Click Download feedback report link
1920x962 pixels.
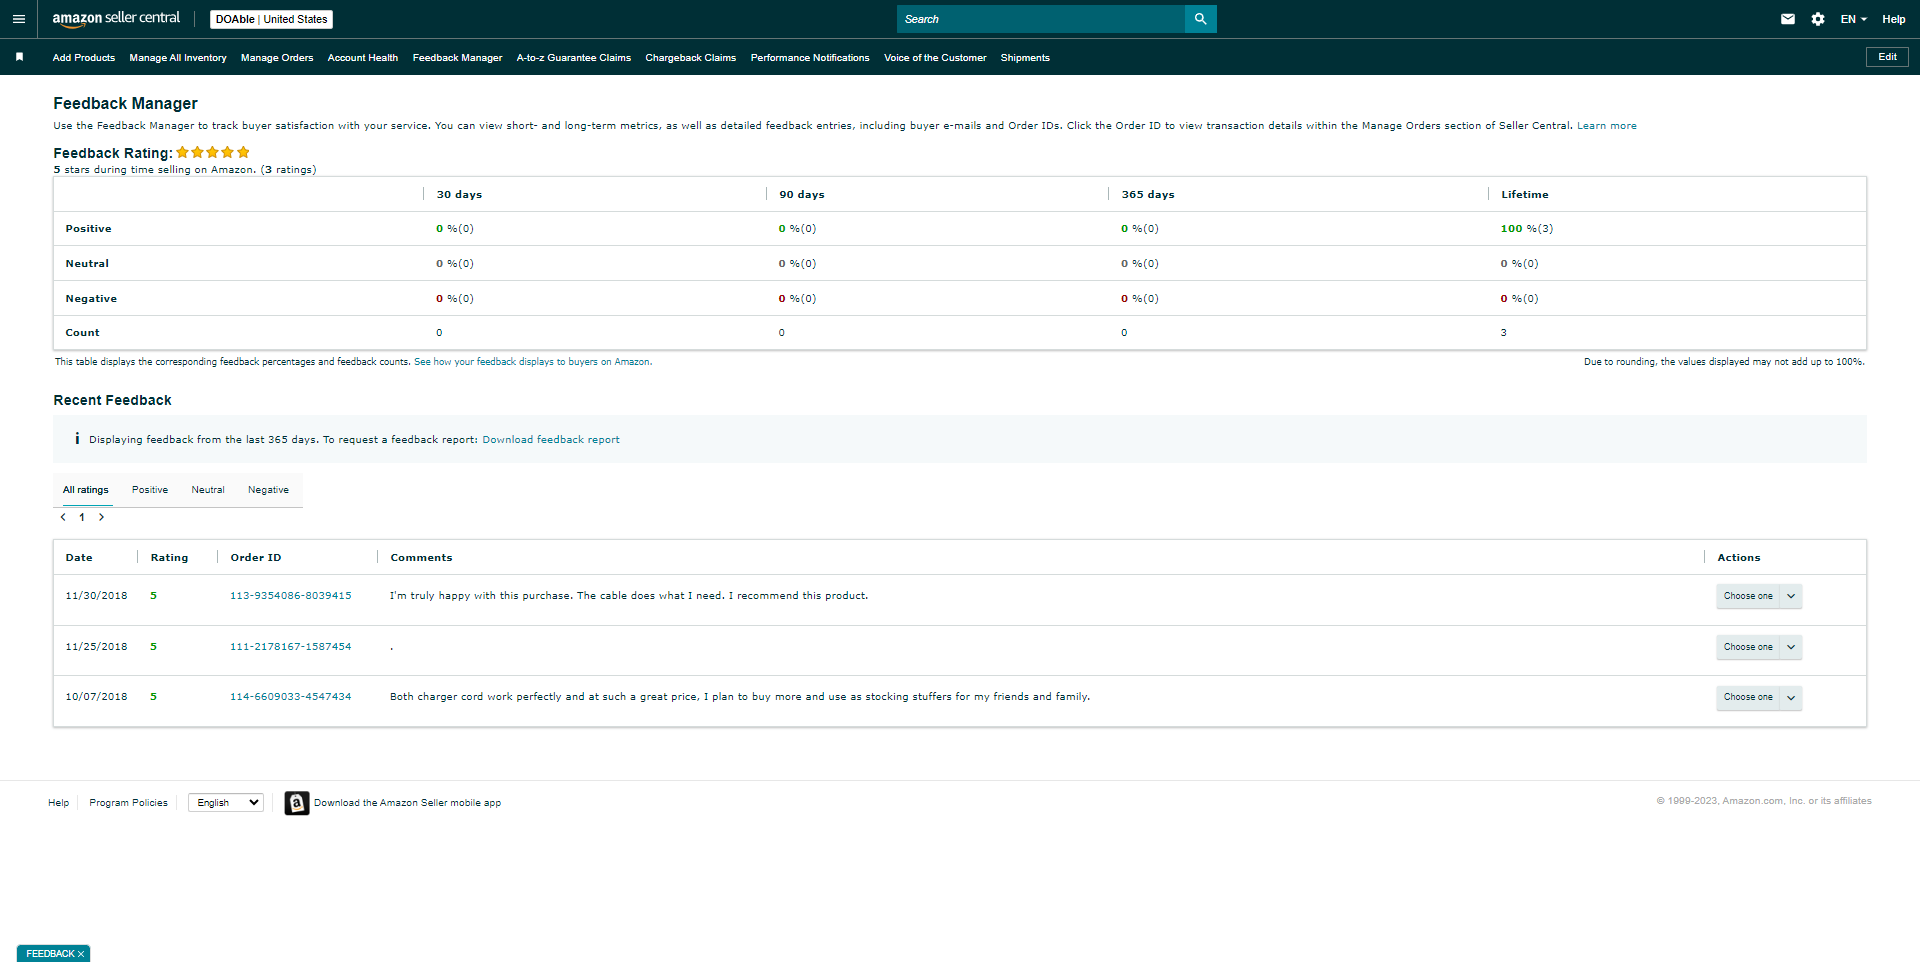click(x=551, y=440)
